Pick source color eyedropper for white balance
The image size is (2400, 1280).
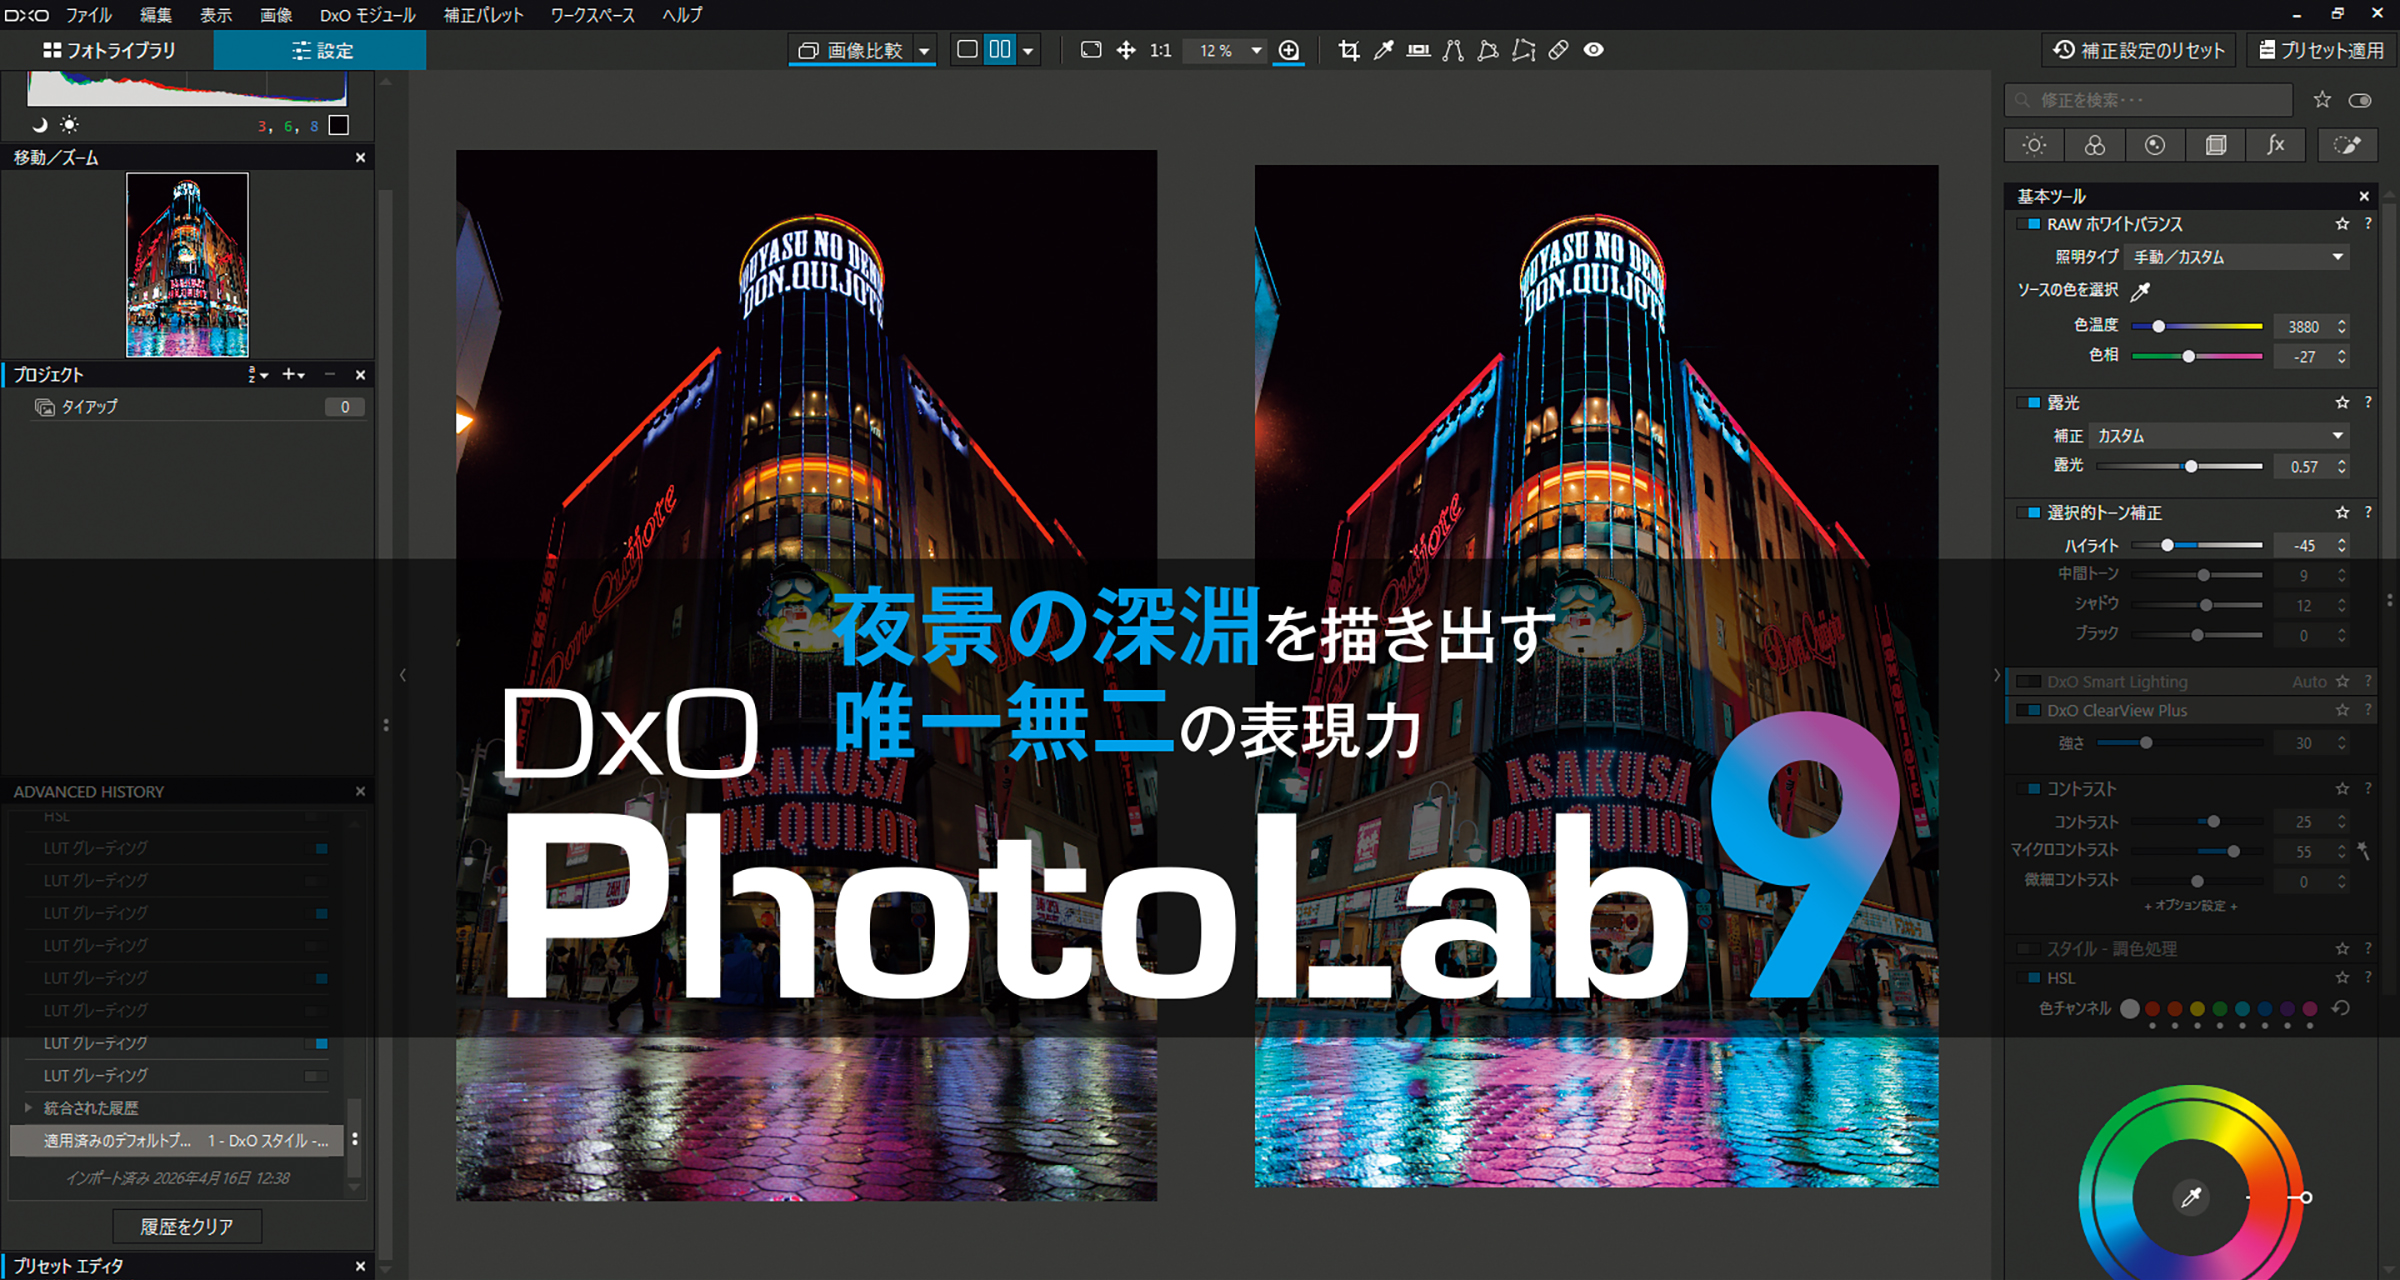pyautogui.click(x=2140, y=291)
